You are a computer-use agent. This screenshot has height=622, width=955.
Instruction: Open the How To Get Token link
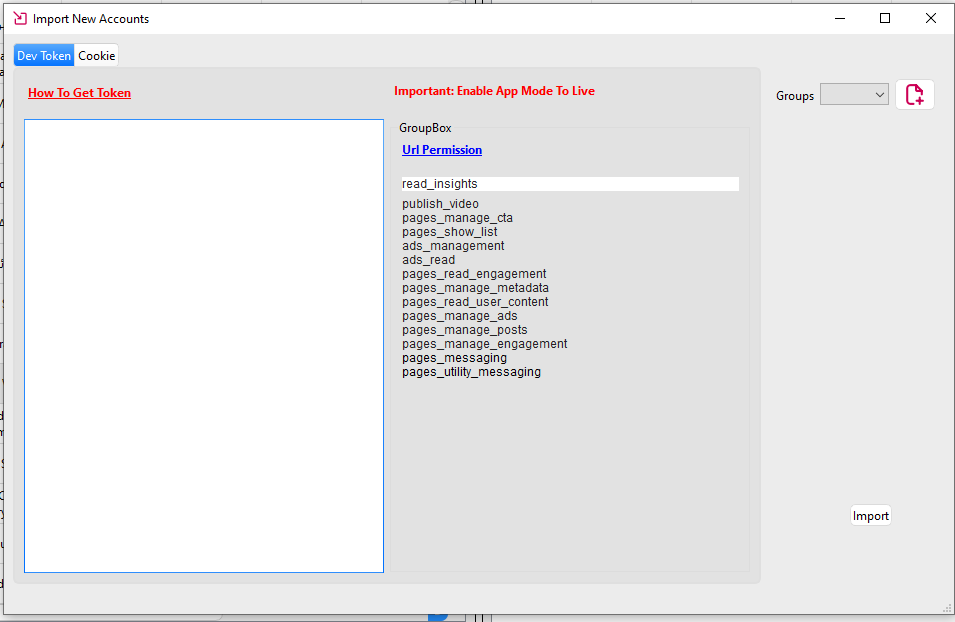click(79, 93)
